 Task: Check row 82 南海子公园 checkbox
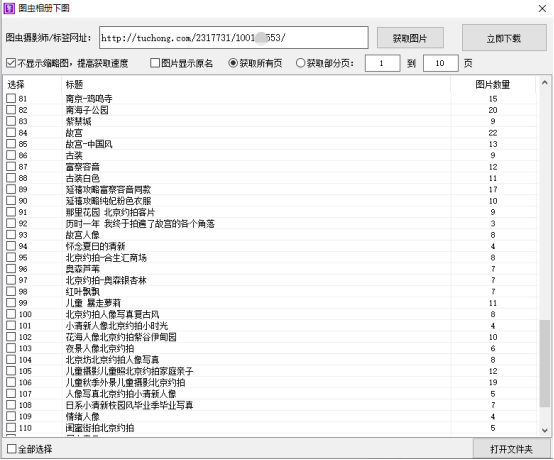(11, 110)
